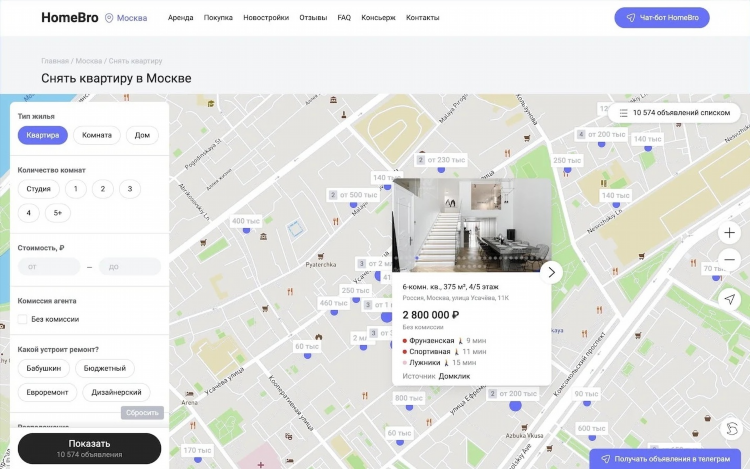The image size is (750, 469).
Task: Click the '90 тыс' map marker
Action: pyautogui.click(x=586, y=394)
